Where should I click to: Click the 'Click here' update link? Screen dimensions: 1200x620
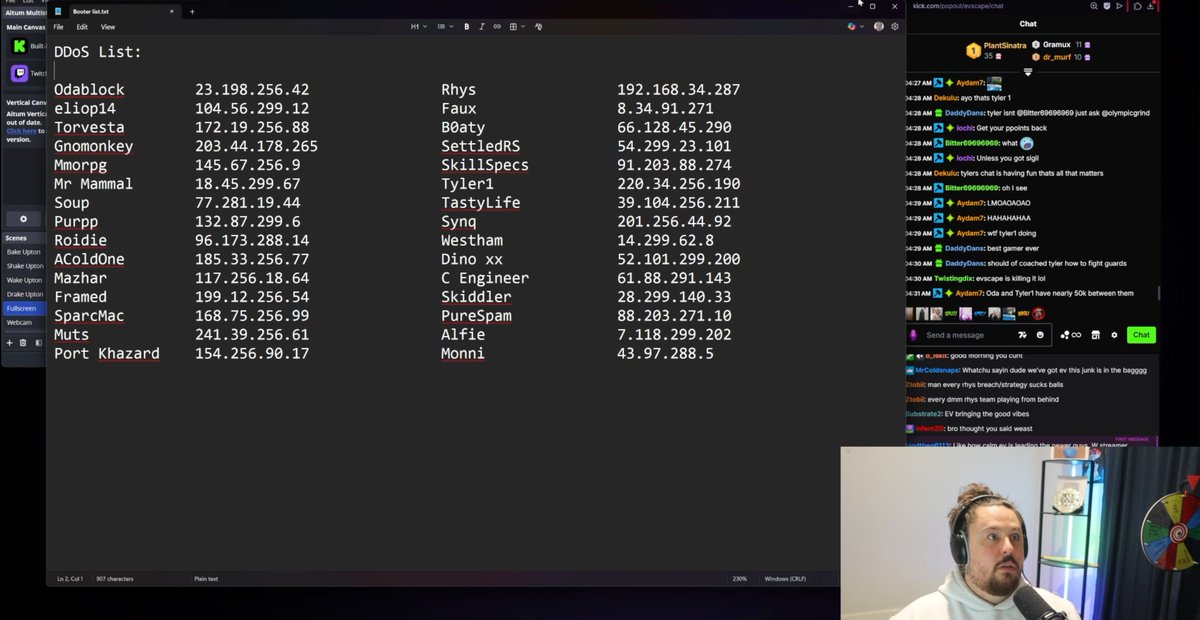point(22,131)
